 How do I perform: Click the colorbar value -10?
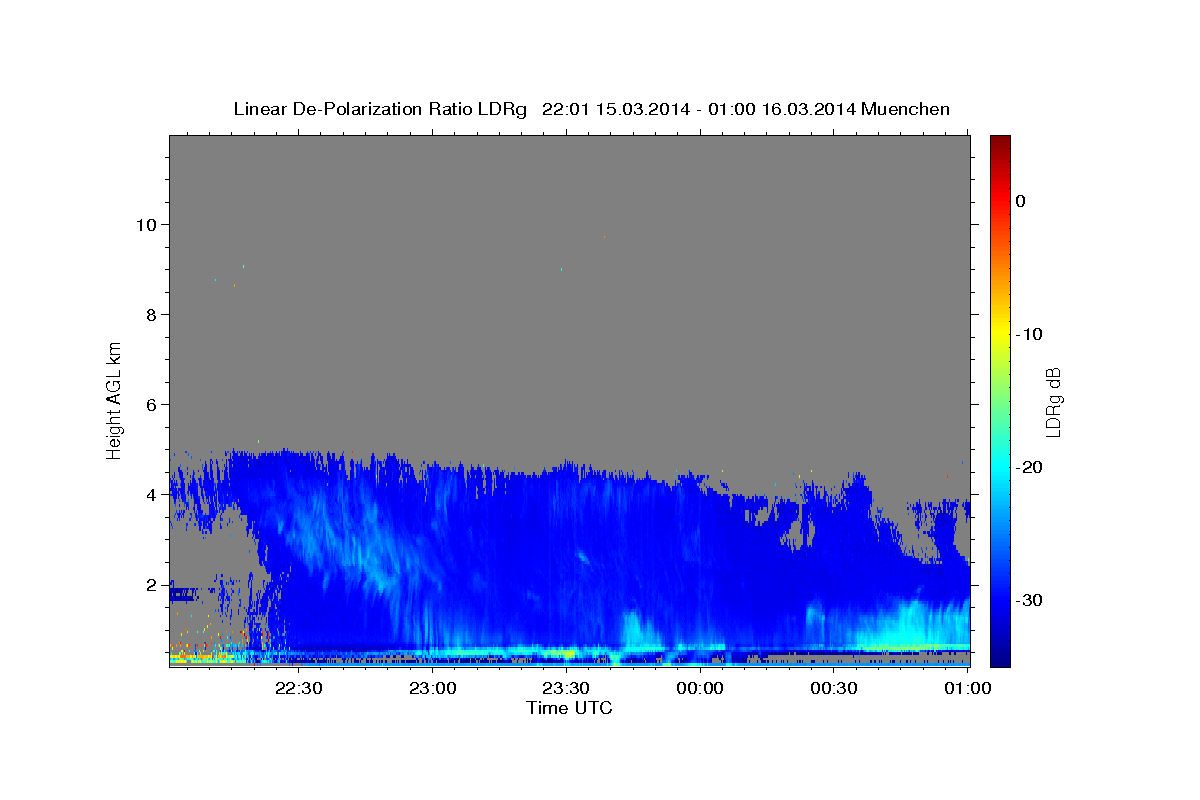pyautogui.click(x=1030, y=334)
